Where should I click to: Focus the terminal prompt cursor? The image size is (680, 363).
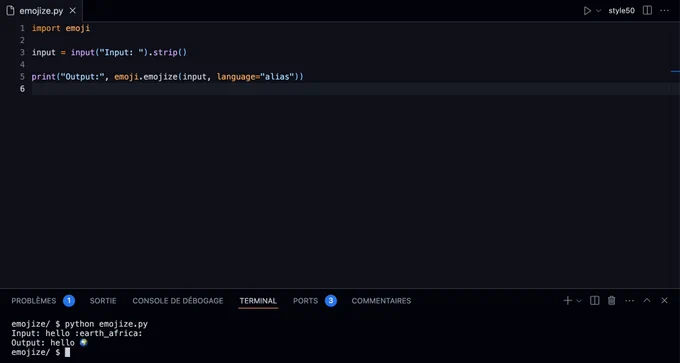(x=67, y=352)
